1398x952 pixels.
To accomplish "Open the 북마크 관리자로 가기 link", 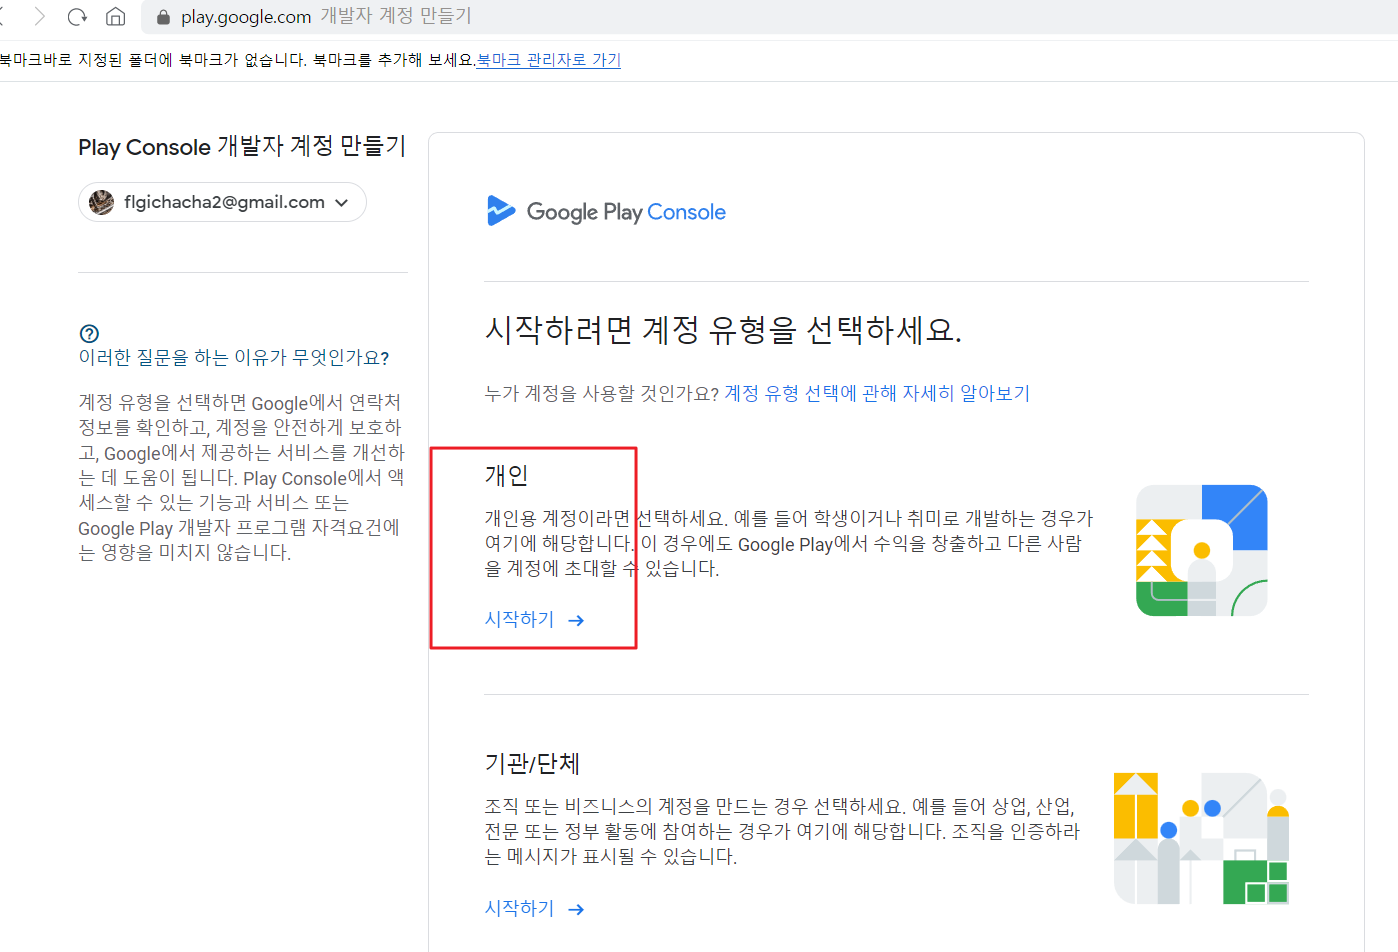I will [x=549, y=60].
